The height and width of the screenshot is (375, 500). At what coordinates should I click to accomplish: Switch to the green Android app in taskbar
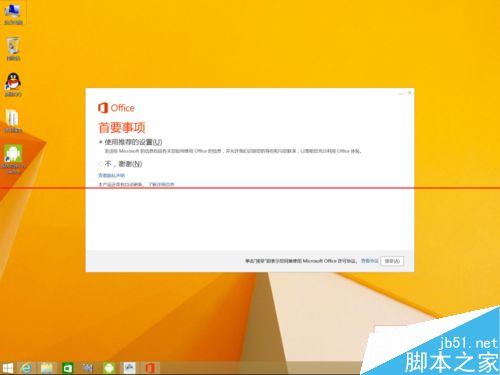click(109, 368)
